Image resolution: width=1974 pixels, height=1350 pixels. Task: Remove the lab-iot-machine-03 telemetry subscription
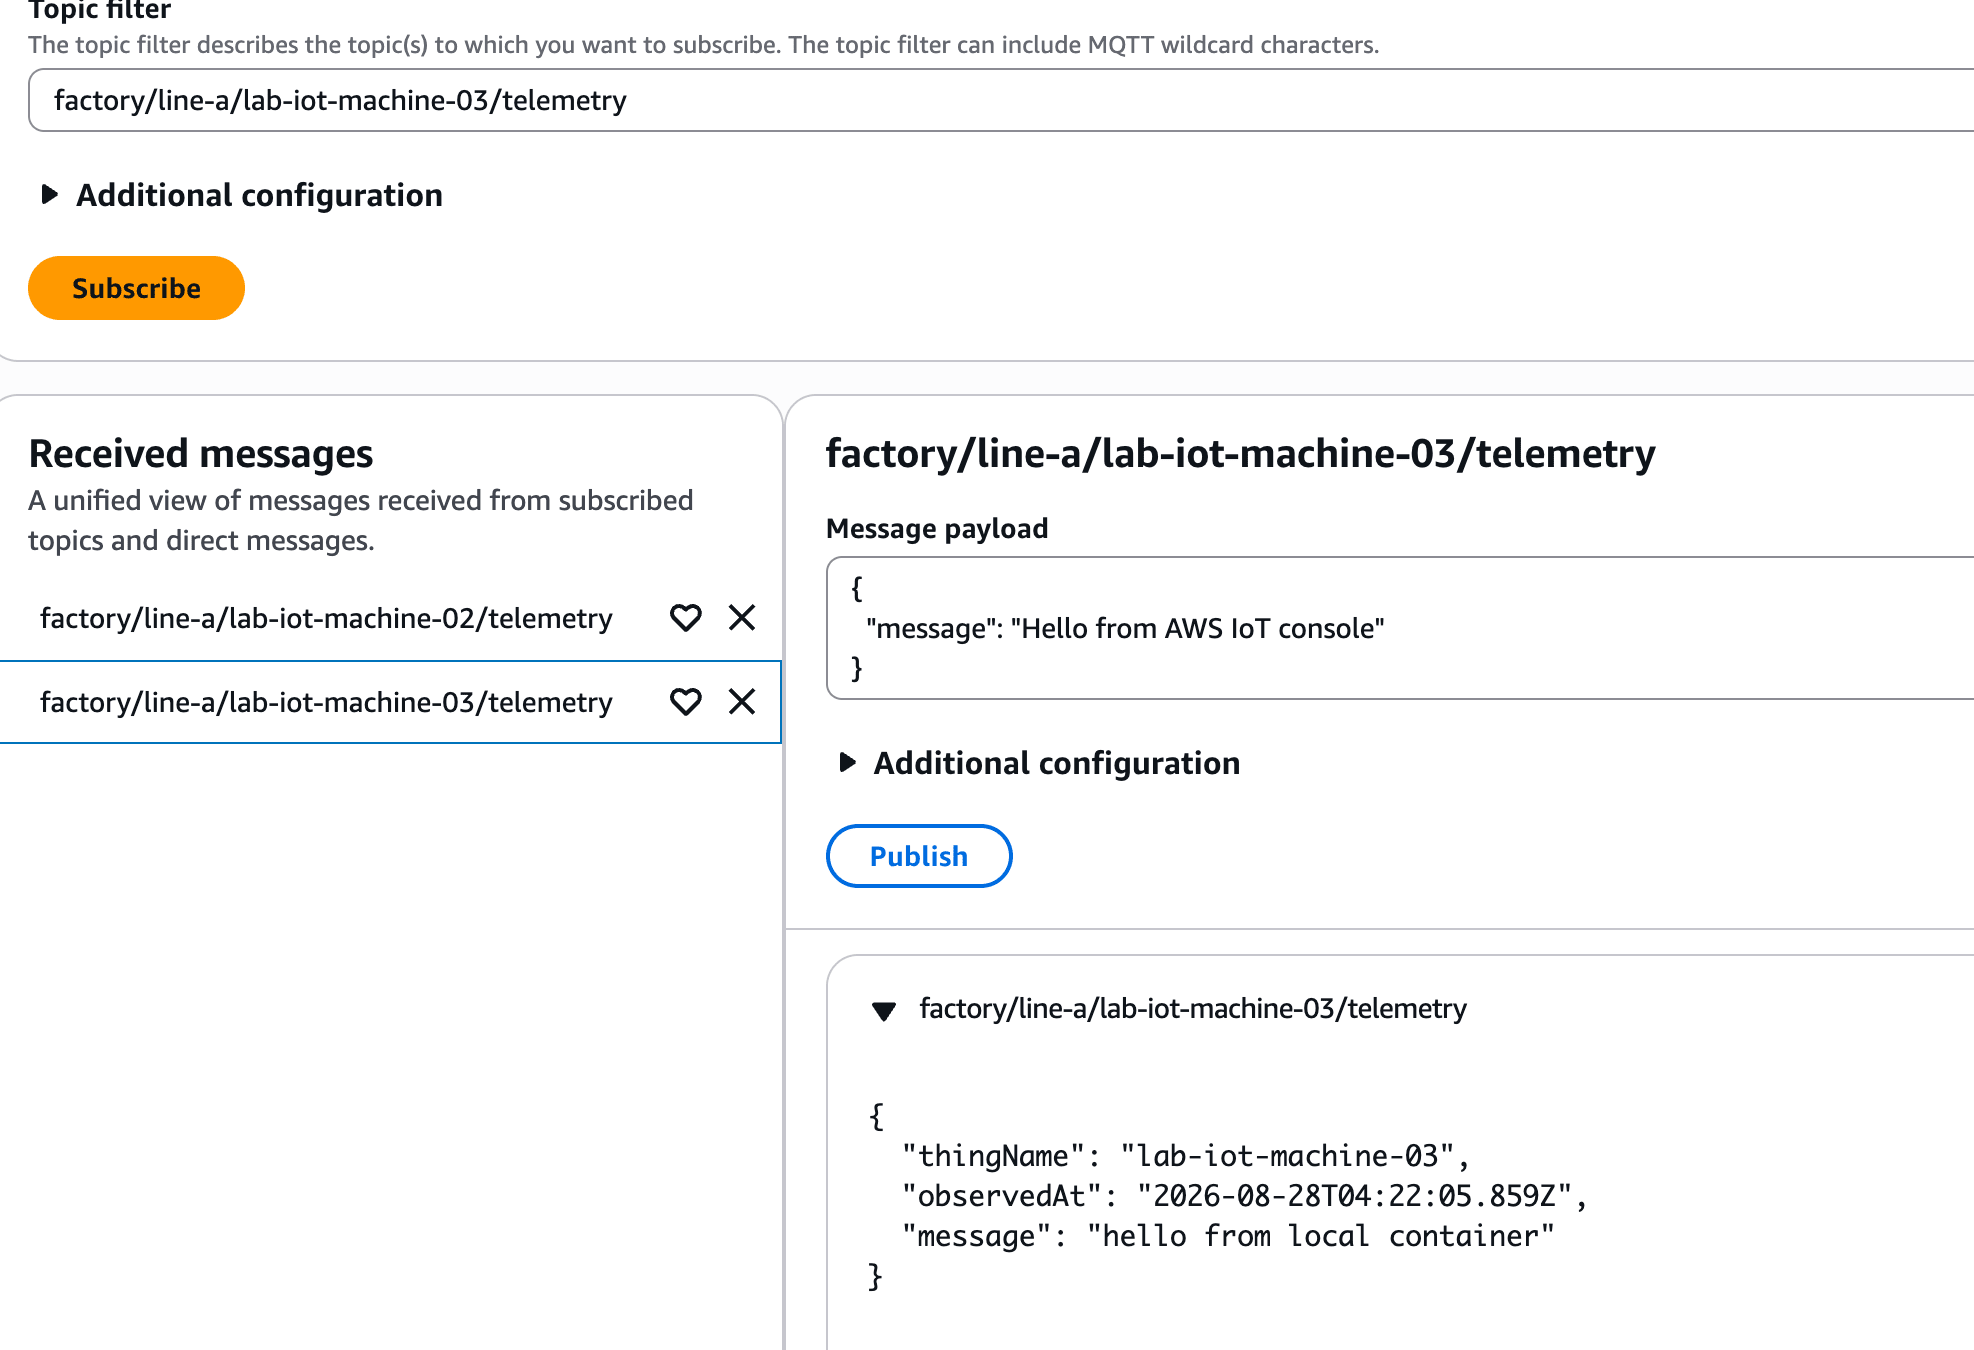(x=742, y=702)
